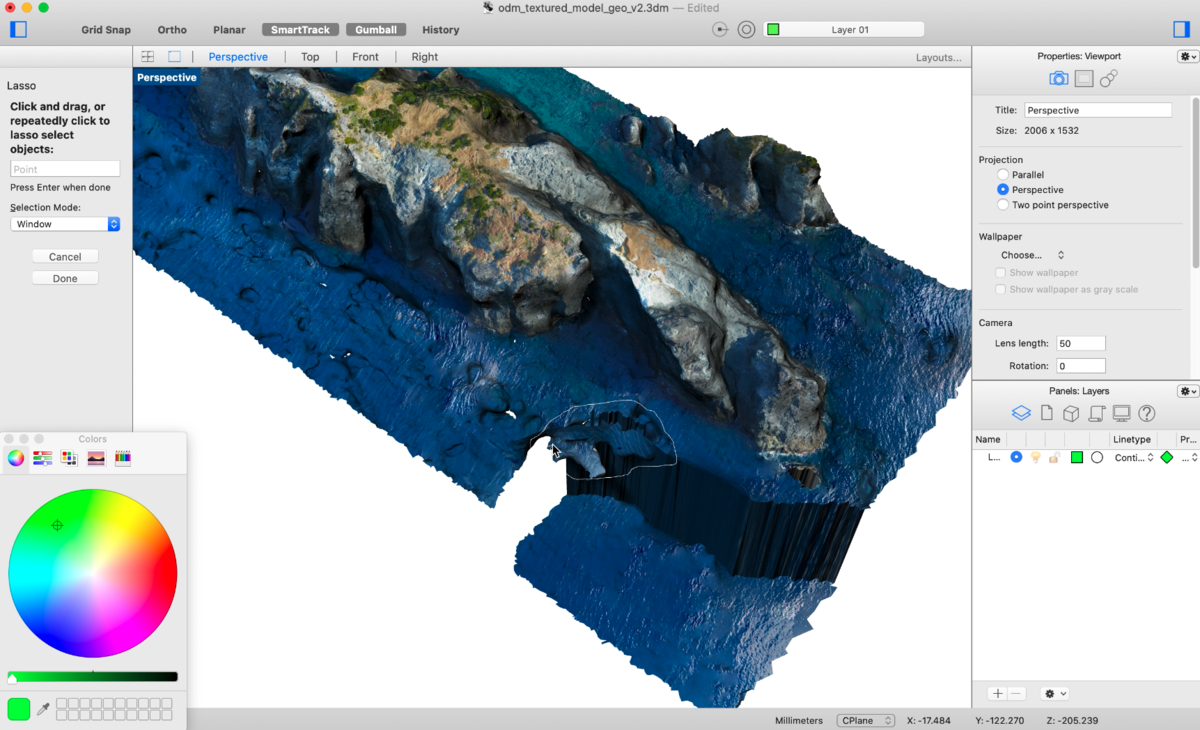The image size is (1200, 730).
Task: Select the color sliders picker mode
Action: pos(42,458)
